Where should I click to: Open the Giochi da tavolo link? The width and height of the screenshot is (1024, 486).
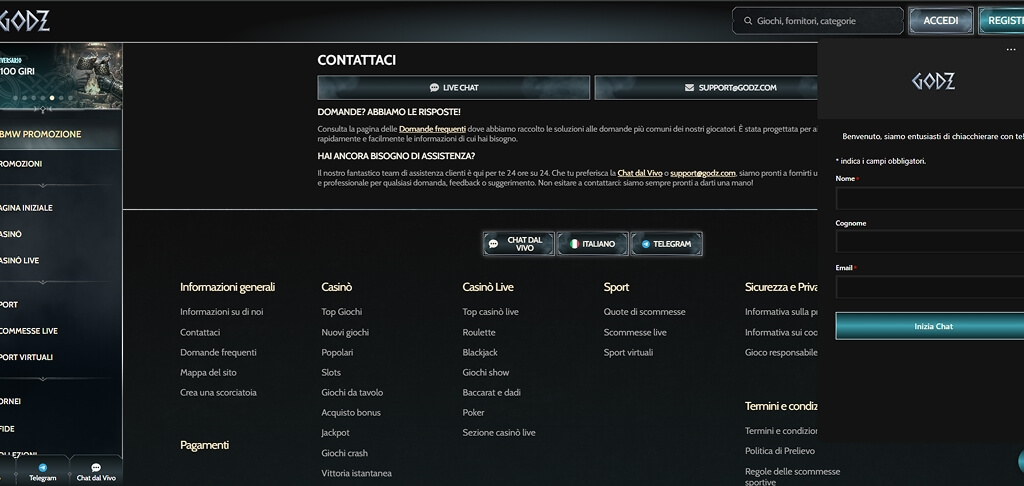(x=352, y=393)
